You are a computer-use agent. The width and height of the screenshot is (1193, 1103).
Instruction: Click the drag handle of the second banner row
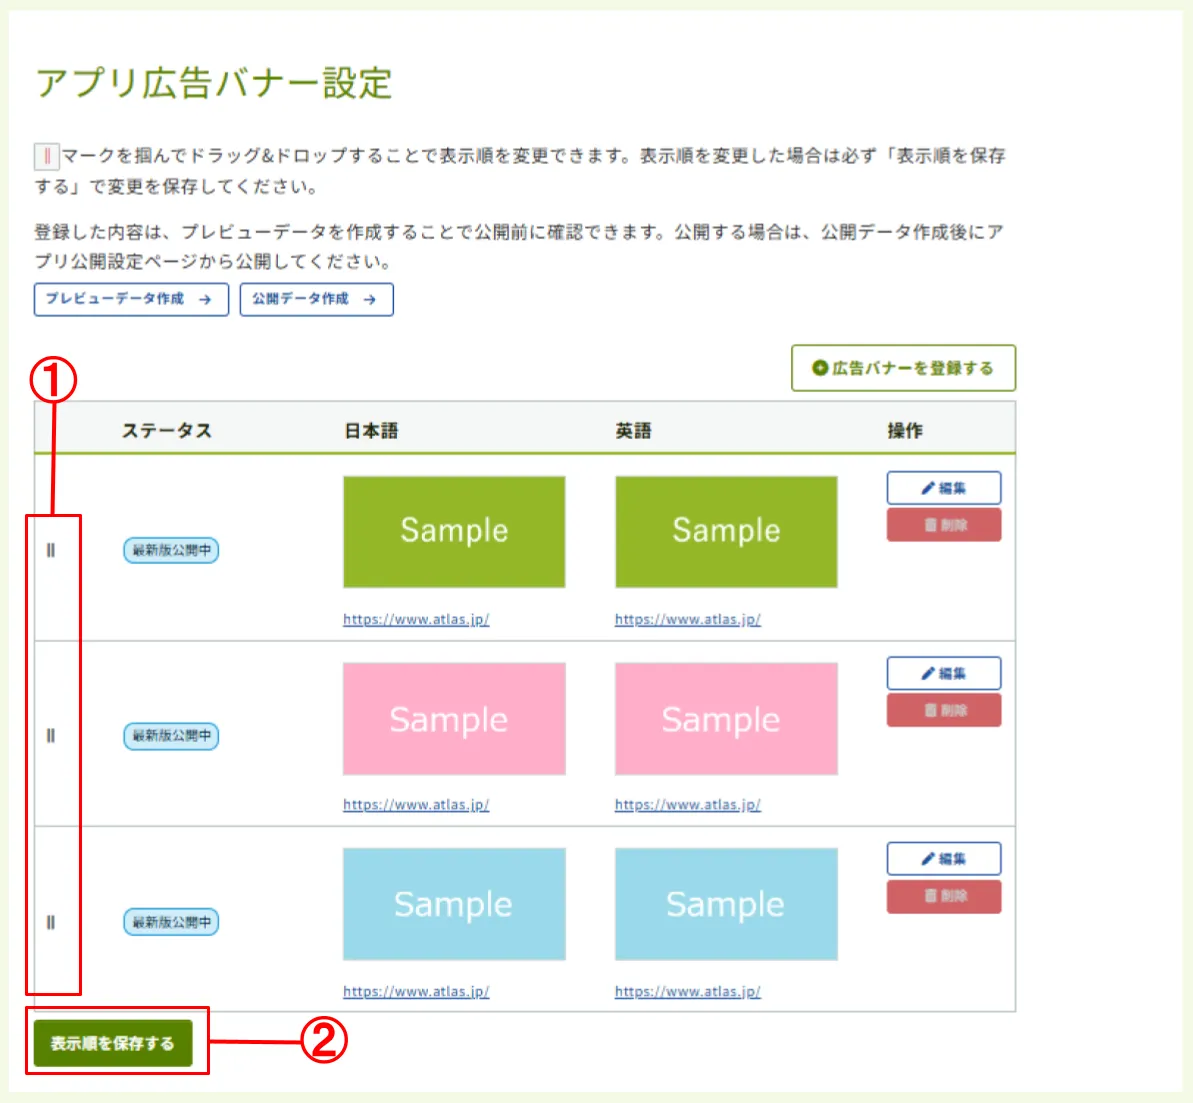click(x=52, y=735)
